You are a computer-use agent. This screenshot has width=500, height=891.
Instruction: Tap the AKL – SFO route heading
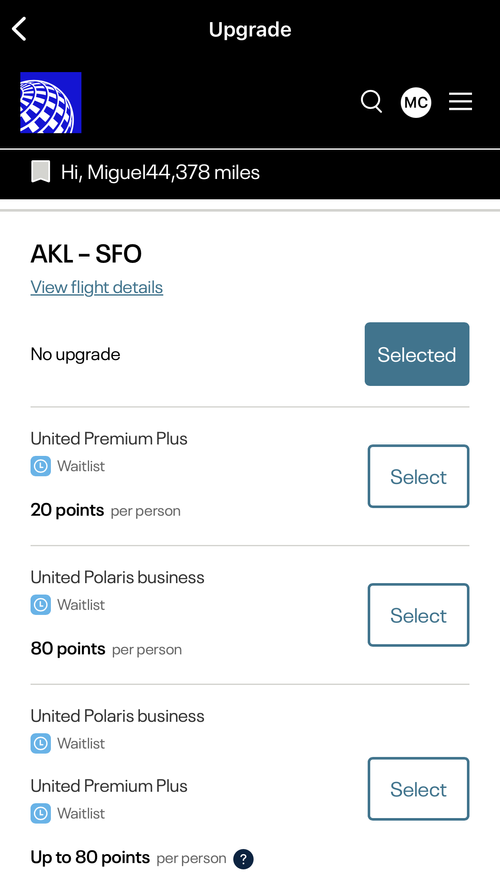point(86,254)
